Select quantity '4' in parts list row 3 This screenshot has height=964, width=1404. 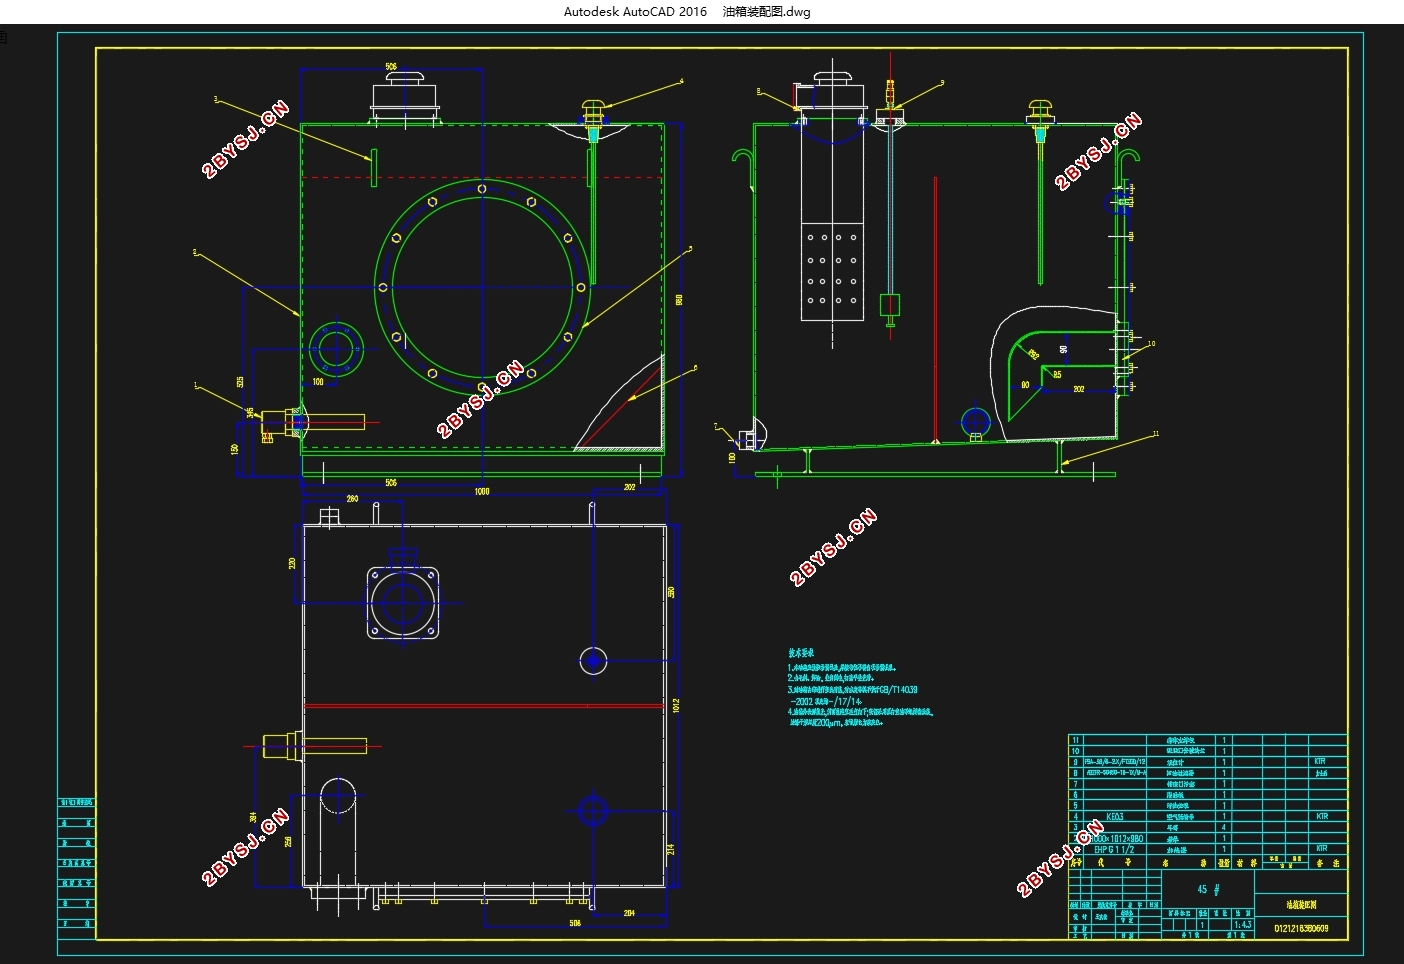1223,827
